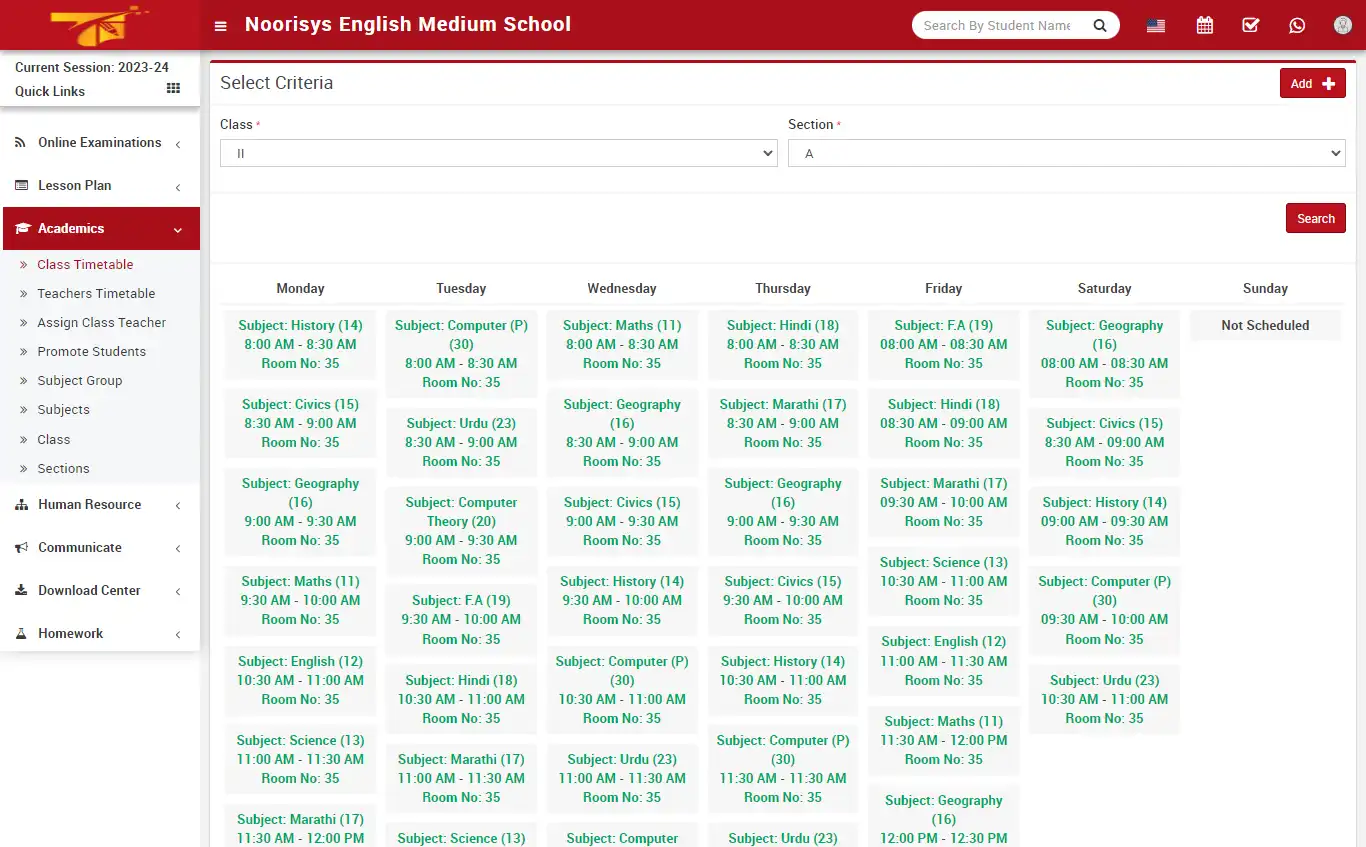Click the to-do checklist icon in top bar
This screenshot has height=847, width=1366.
click(1250, 24)
